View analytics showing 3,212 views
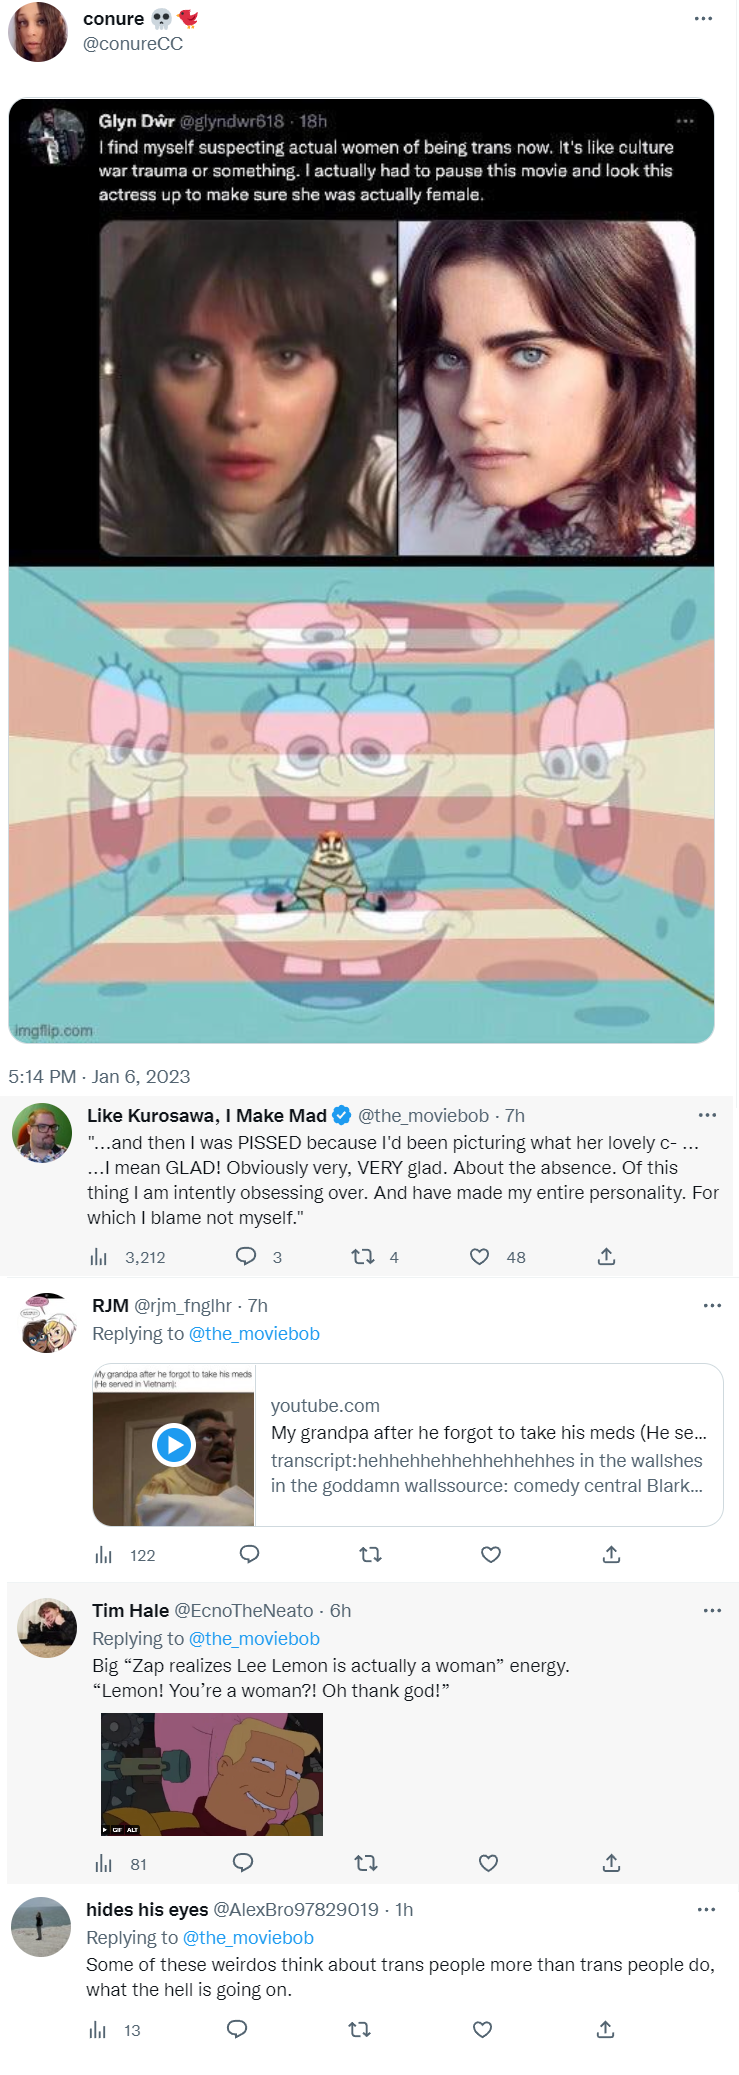Viewport: 739px width, 2075px height. (100, 1257)
